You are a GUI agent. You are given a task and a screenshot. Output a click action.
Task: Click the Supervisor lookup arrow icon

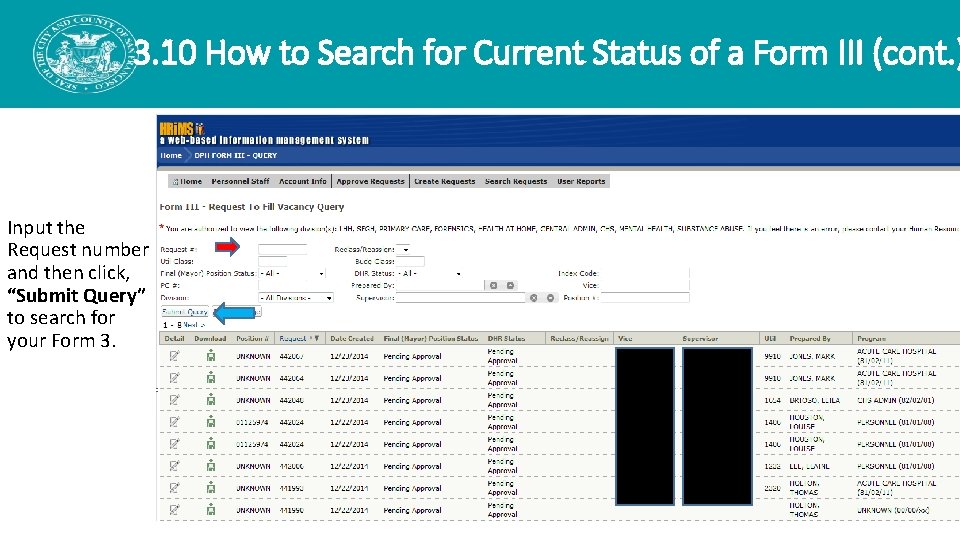pyautogui.click(x=550, y=298)
